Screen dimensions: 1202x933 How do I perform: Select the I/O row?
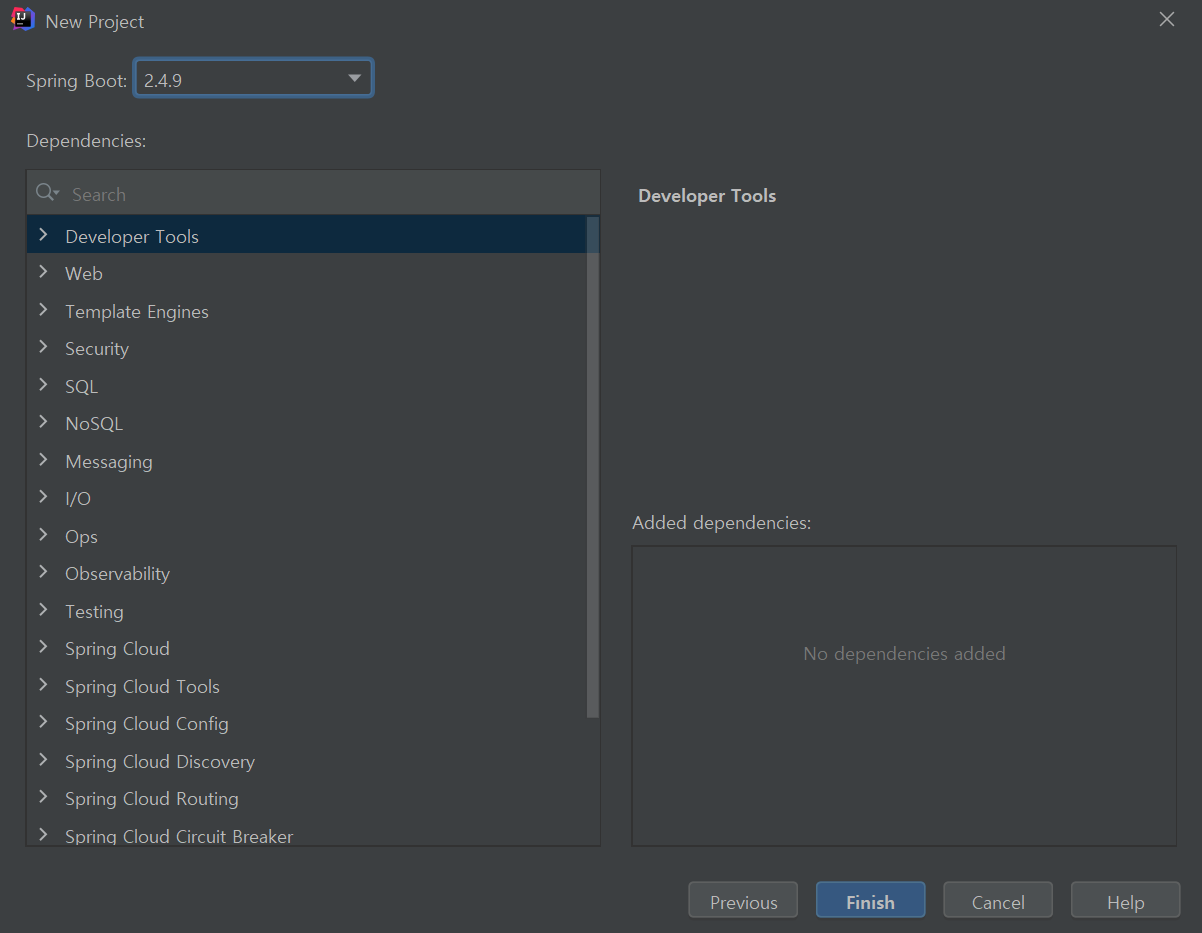(x=307, y=498)
